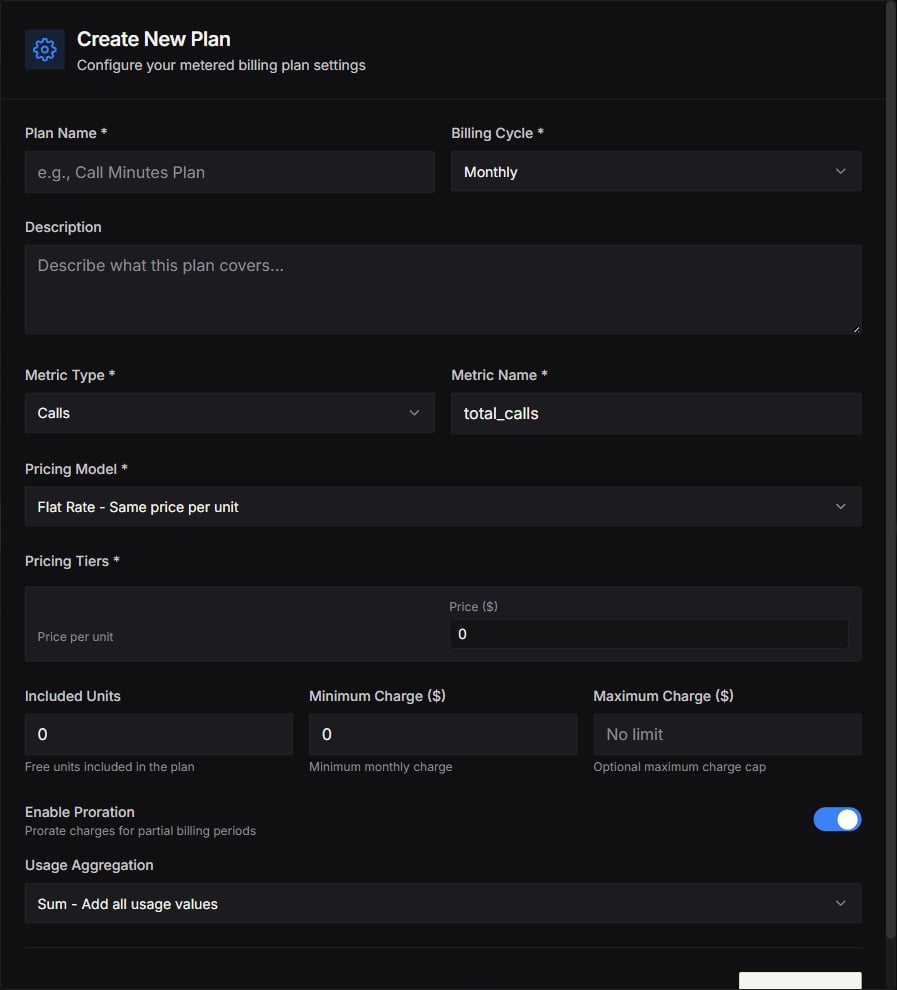Screen dimensions: 897x990
Task: Click 'Optional maximum charge cap' hint text
Action: [679, 766]
